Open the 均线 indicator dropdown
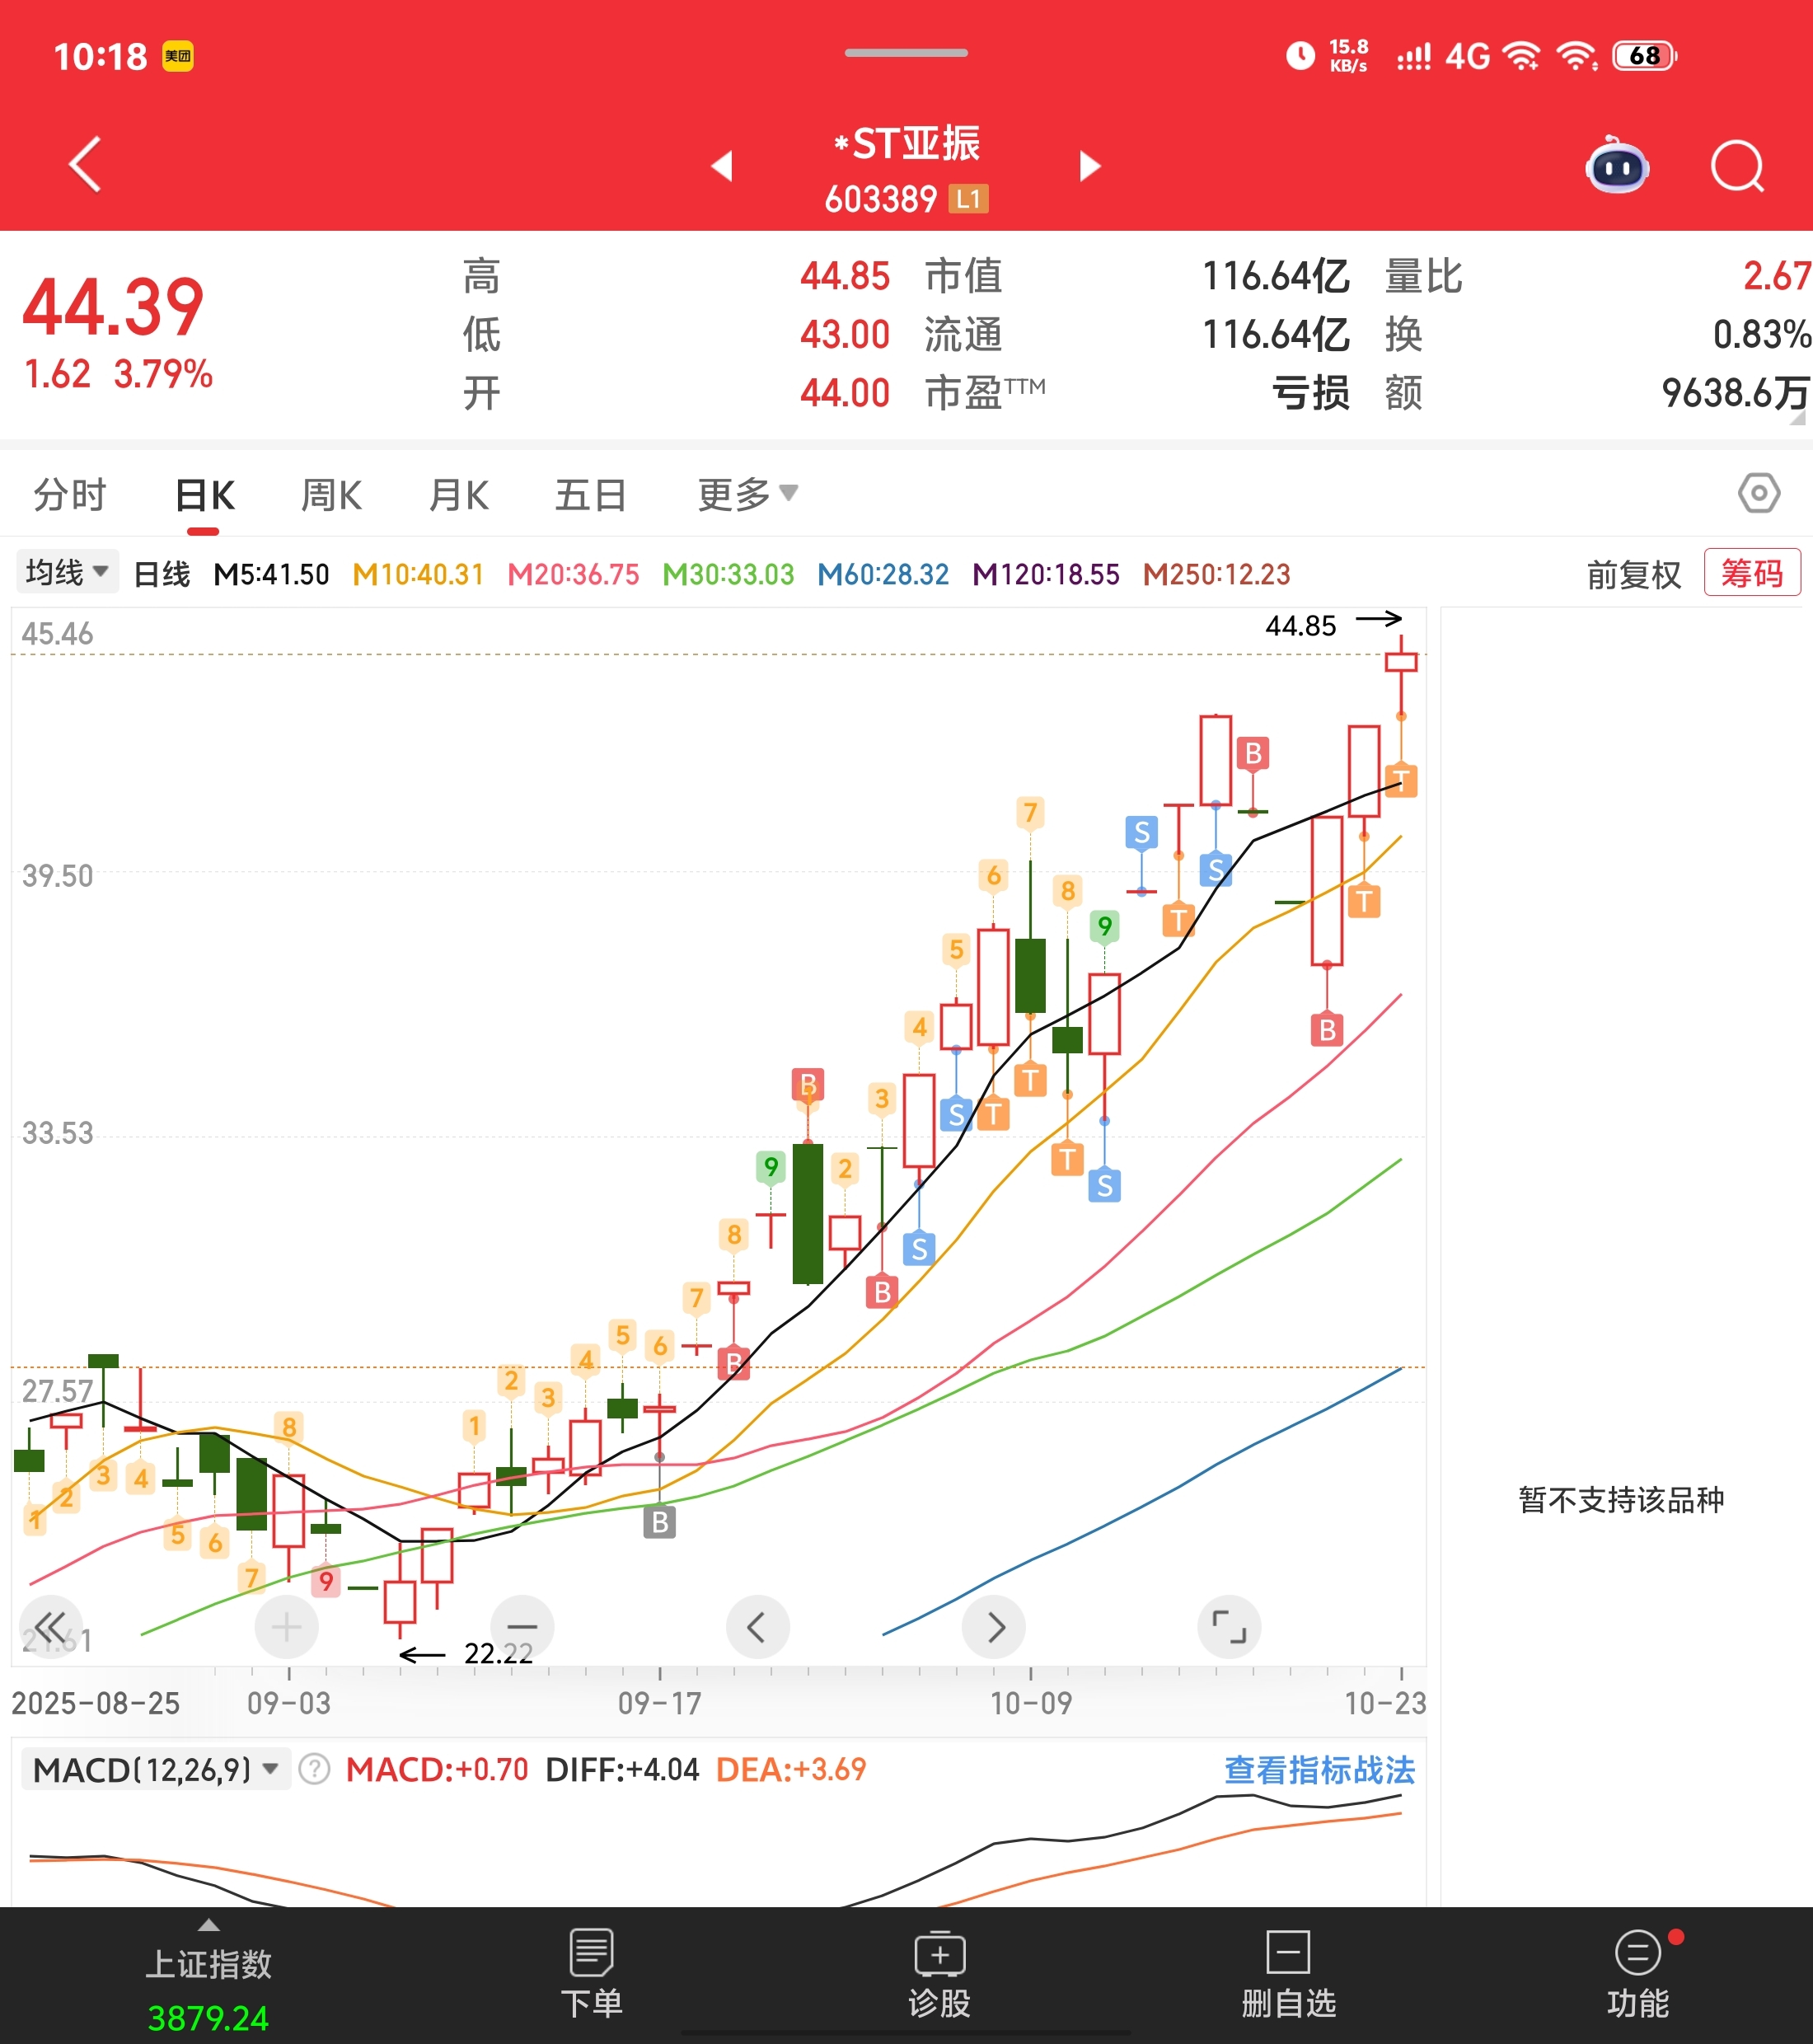The height and width of the screenshot is (2044, 1813). click(x=67, y=572)
